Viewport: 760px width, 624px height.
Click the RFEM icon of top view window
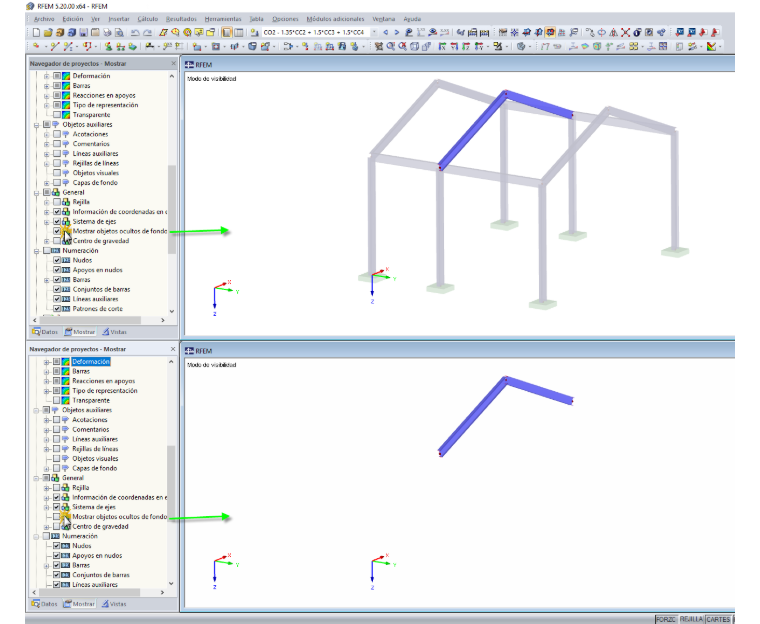[189, 64]
